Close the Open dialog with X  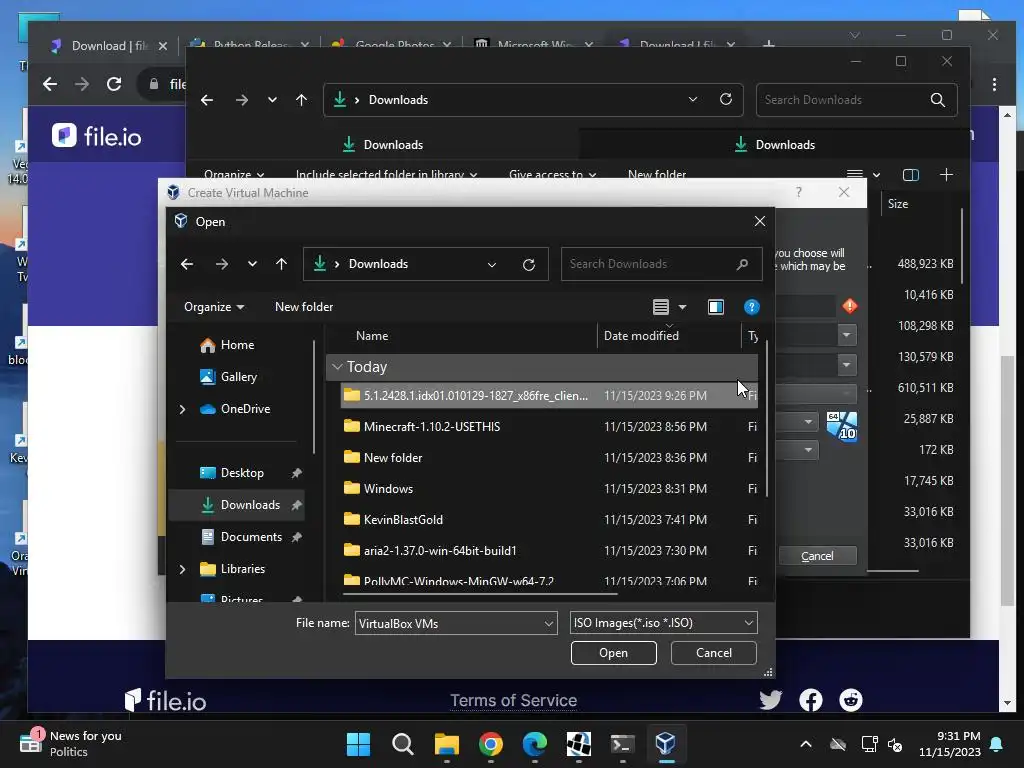point(760,221)
